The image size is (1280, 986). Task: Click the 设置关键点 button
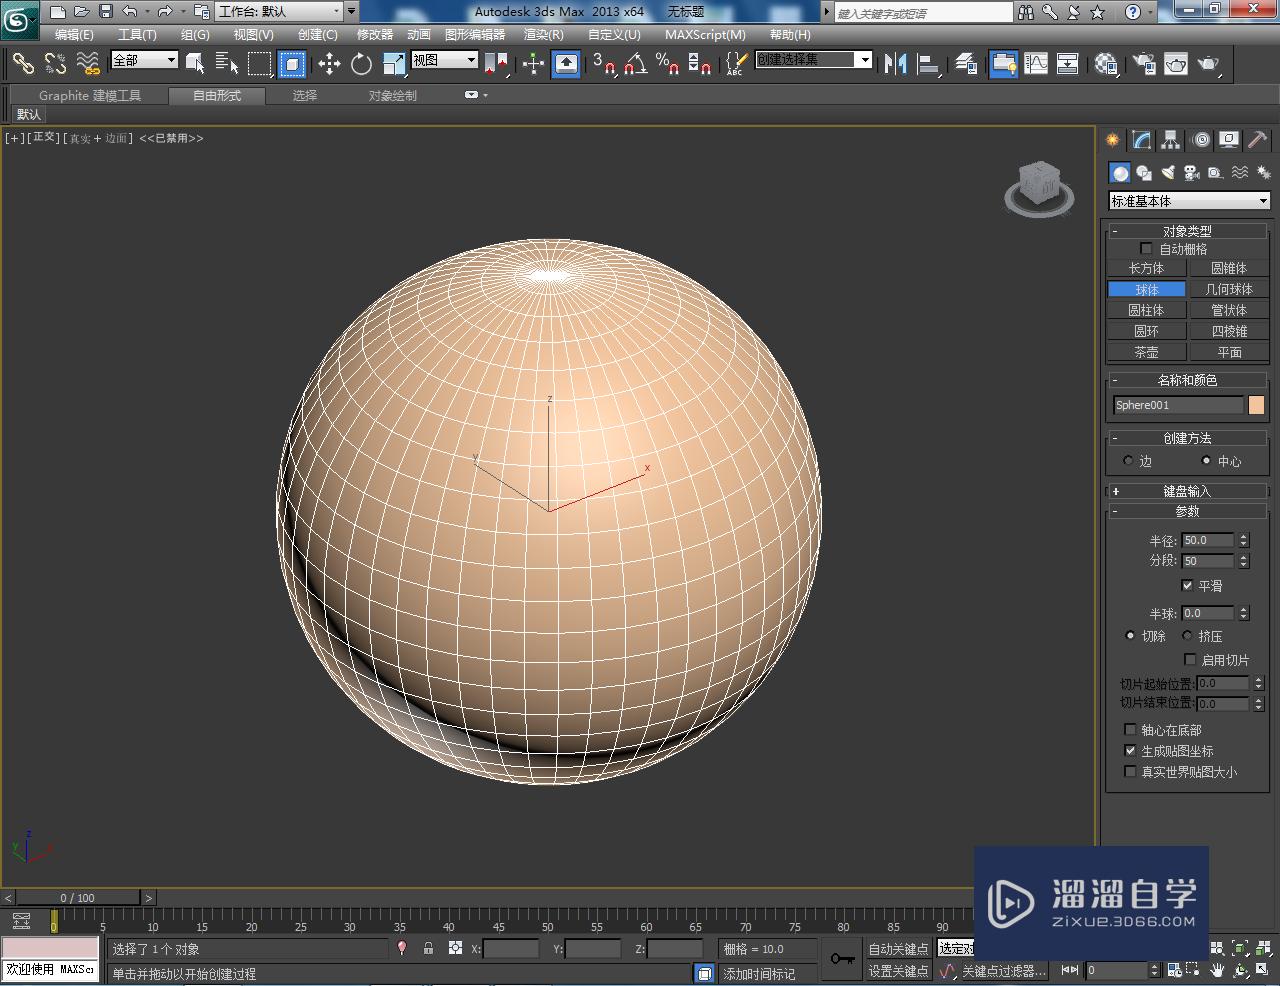898,971
